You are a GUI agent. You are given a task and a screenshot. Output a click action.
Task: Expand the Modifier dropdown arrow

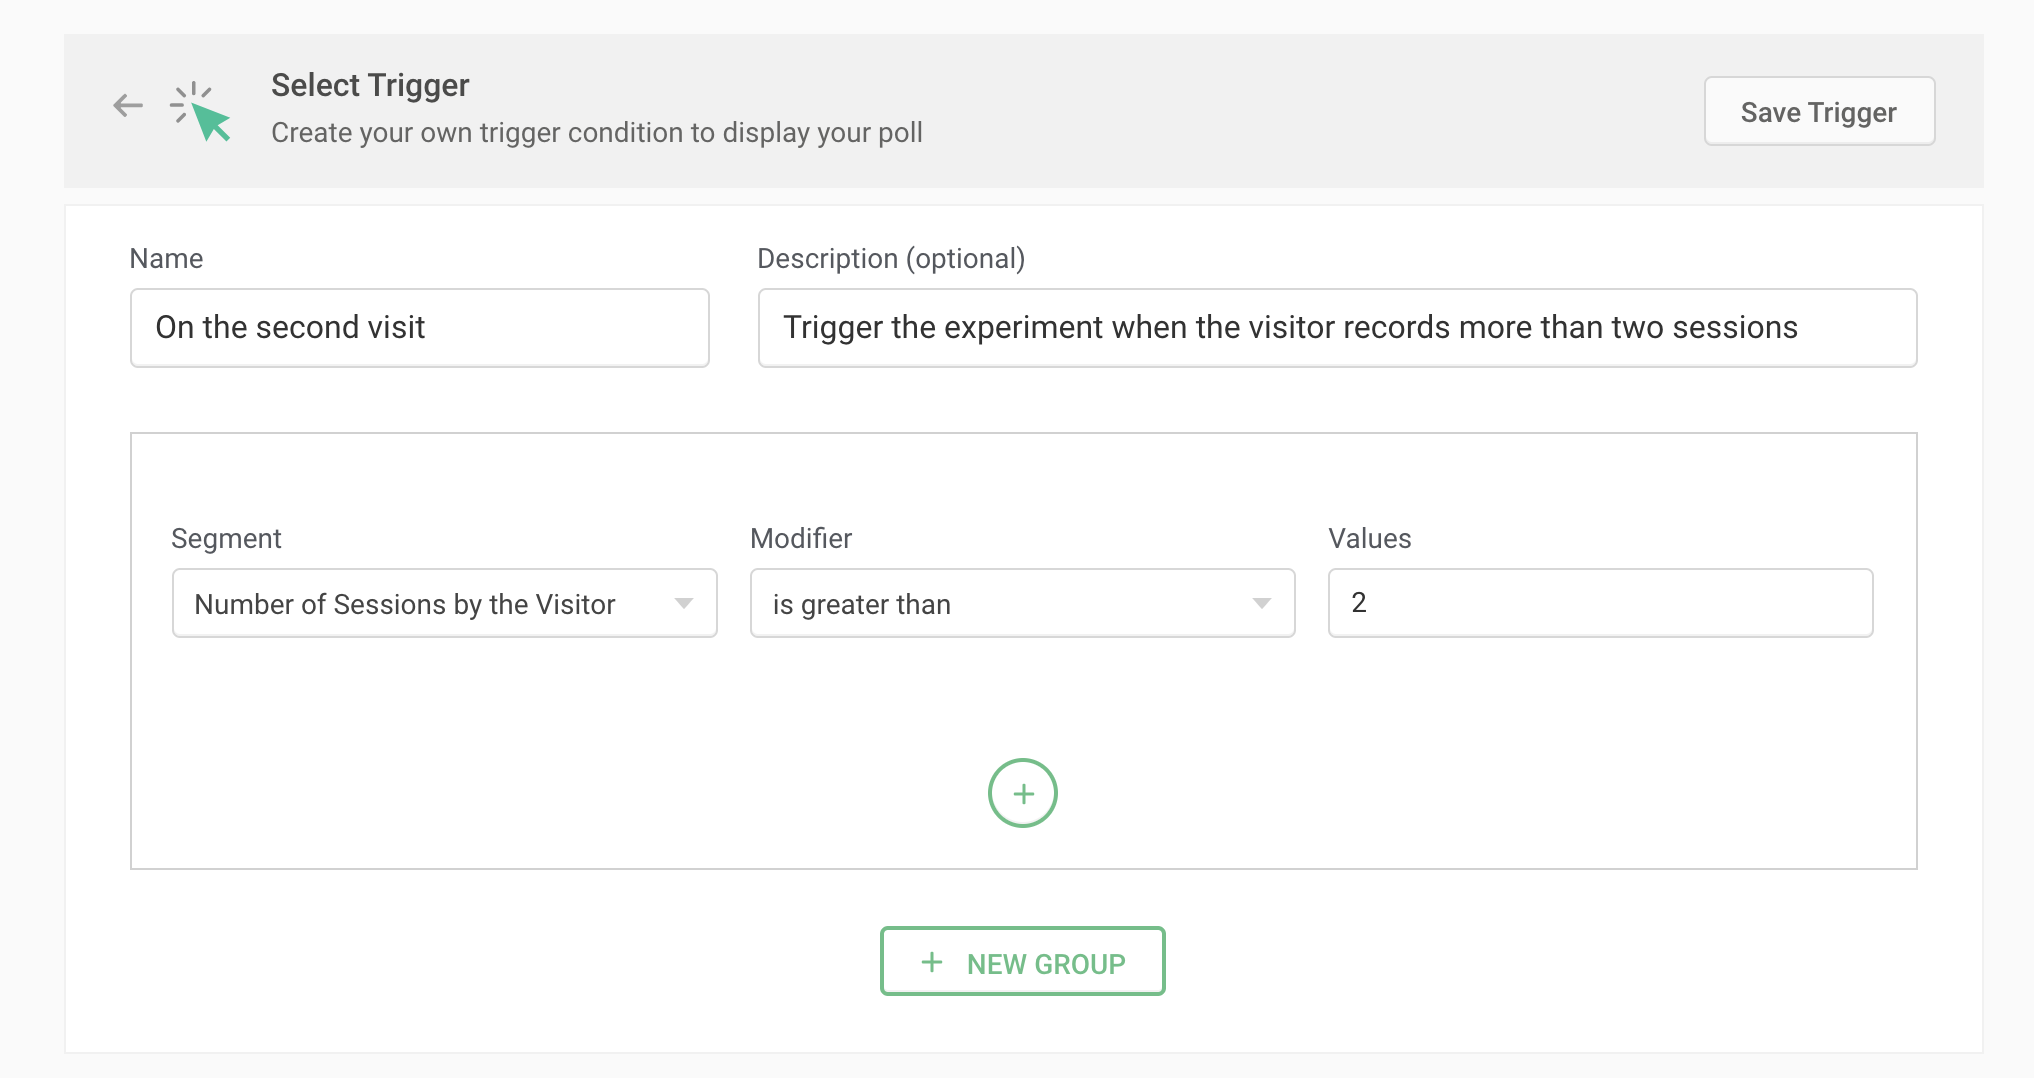[x=1262, y=603]
